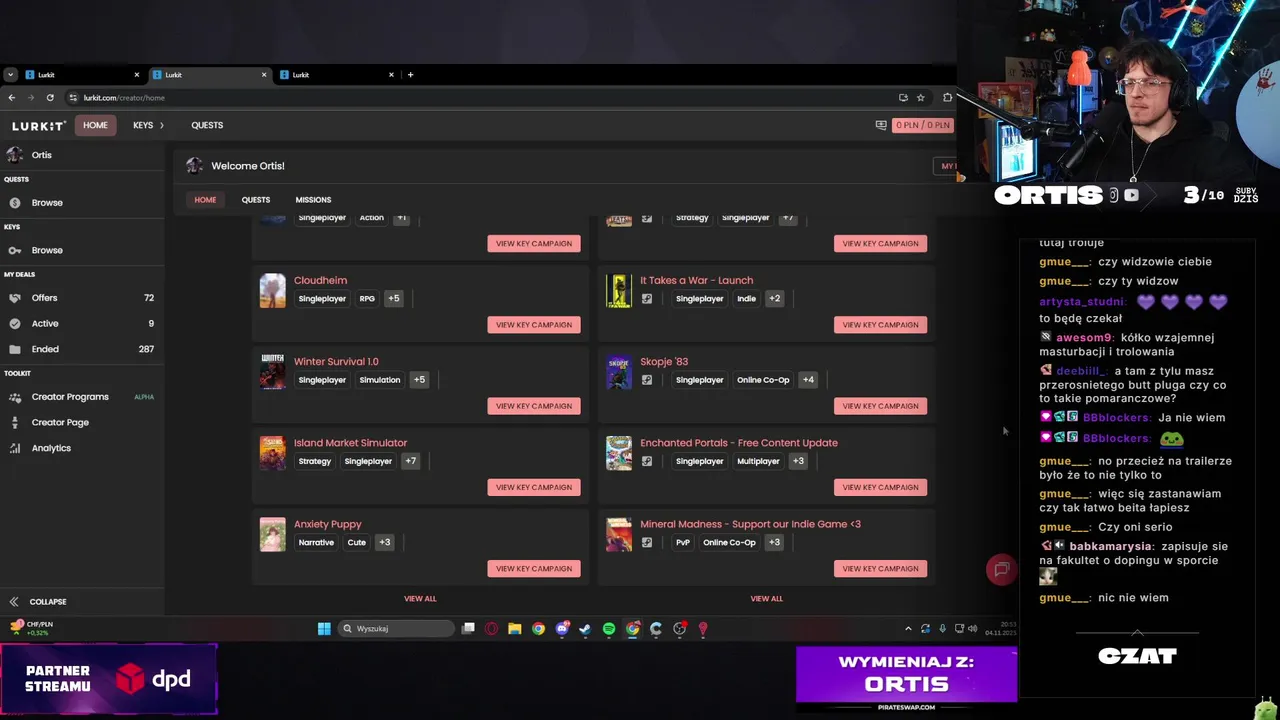Click the Ended folder icon in sidebar
Screen dimensions: 1280x720
(x=15, y=349)
